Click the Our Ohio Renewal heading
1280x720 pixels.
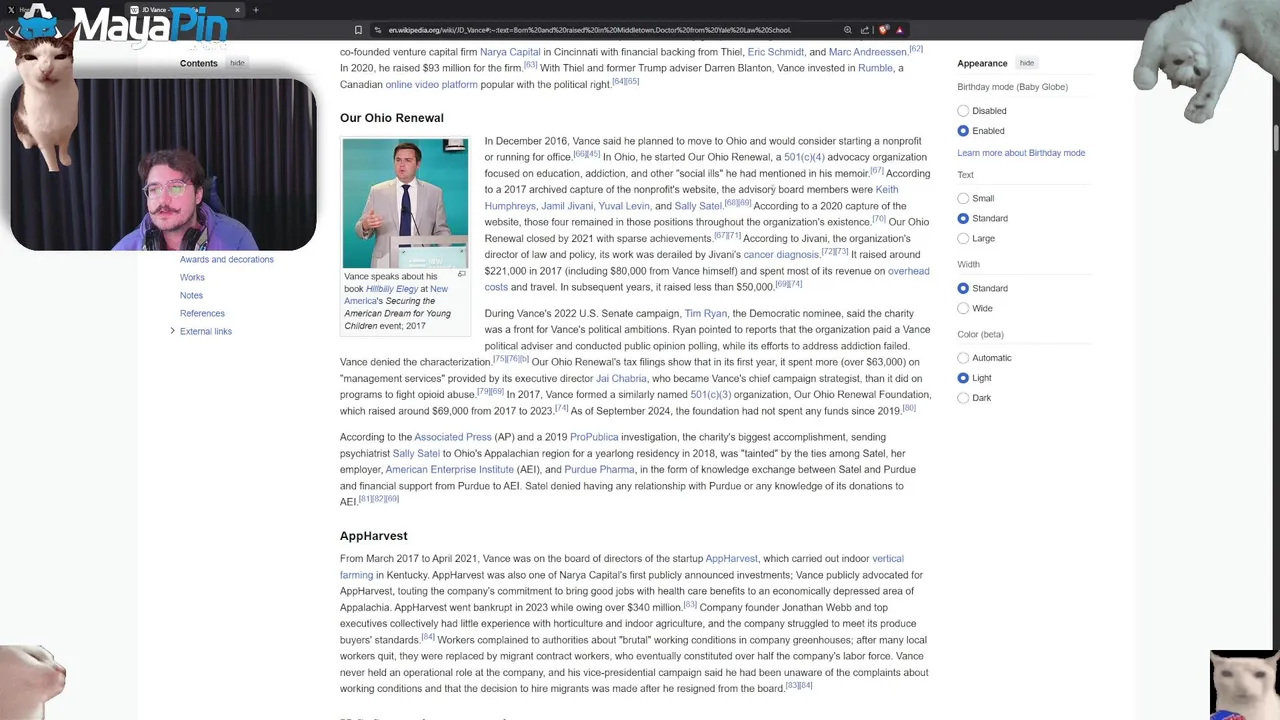(x=392, y=118)
